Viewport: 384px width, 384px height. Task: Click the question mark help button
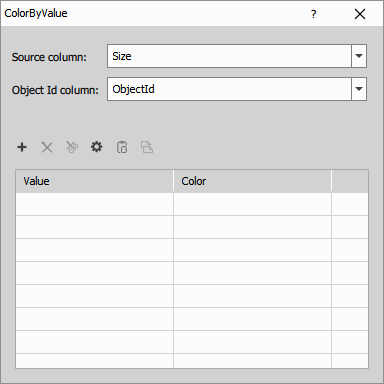[x=313, y=14]
